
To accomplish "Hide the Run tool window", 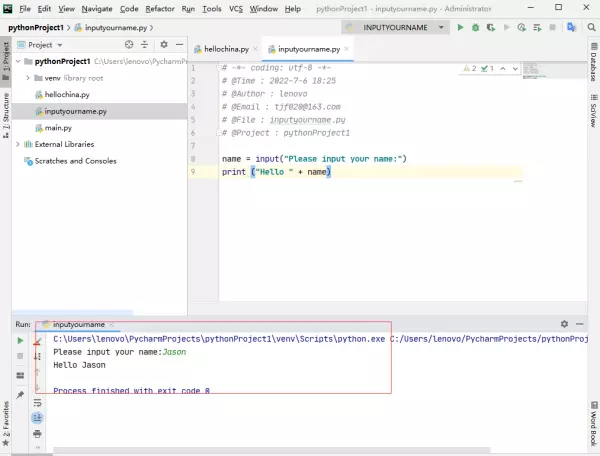I will point(580,324).
